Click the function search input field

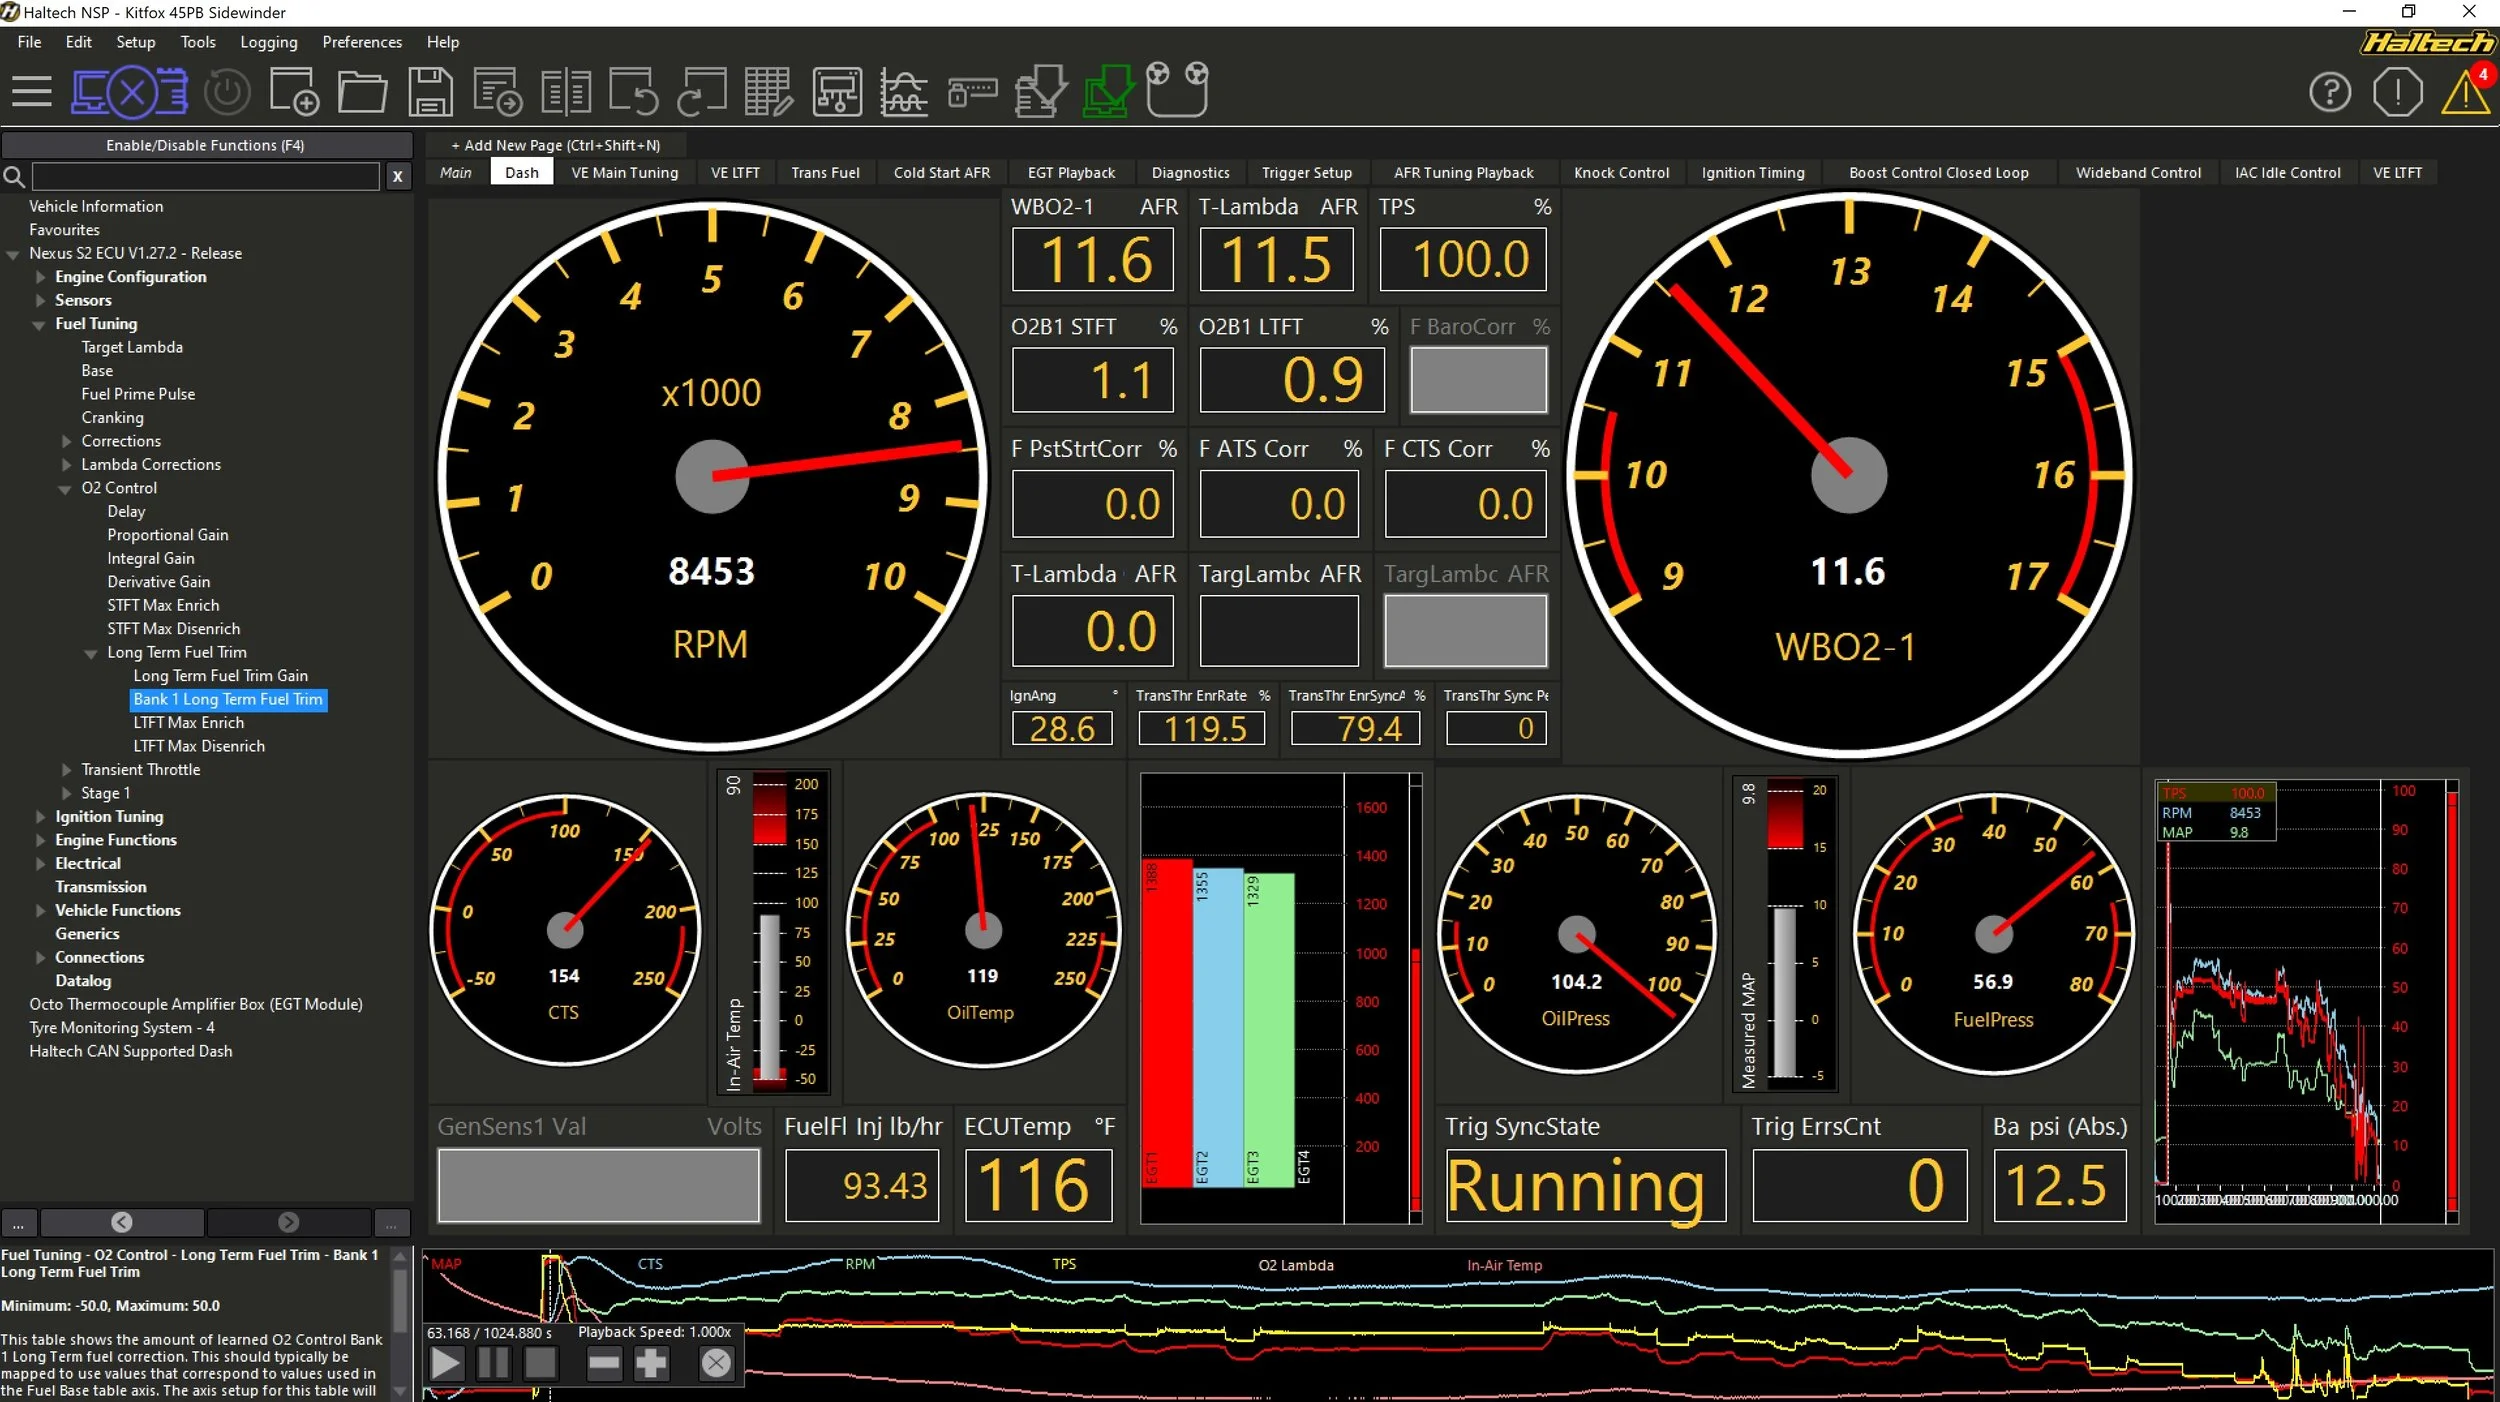[x=205, y=177]
